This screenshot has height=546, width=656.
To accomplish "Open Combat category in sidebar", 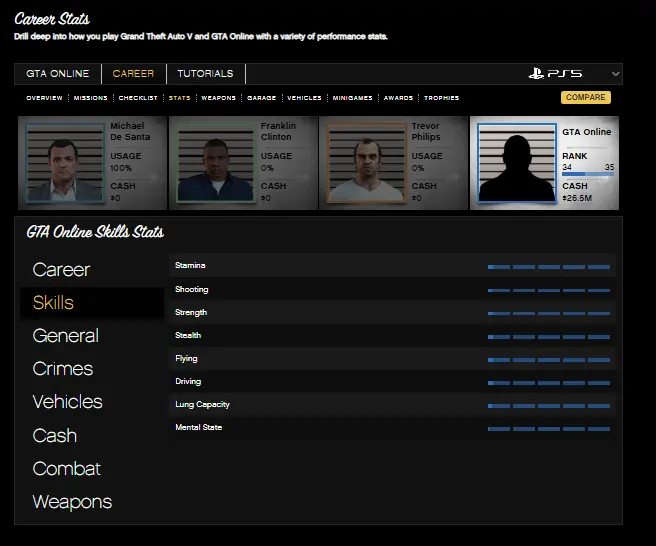I will pyautogui.click(x=66, y=468).
